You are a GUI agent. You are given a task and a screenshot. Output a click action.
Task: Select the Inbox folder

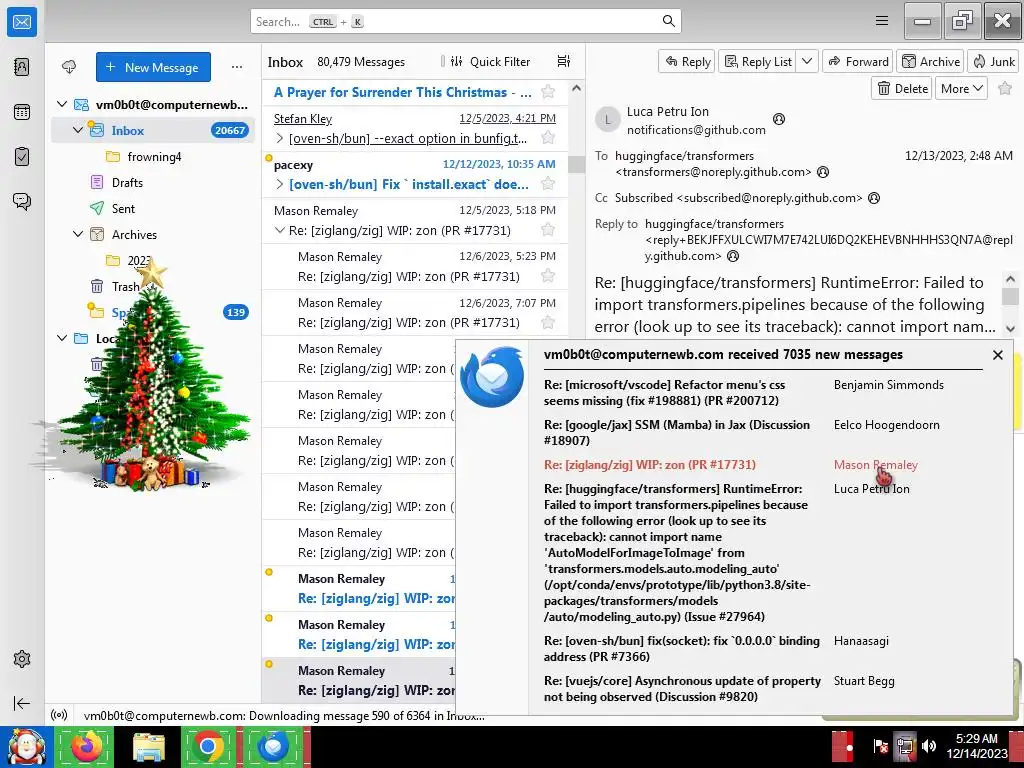(x=153, y=130)
